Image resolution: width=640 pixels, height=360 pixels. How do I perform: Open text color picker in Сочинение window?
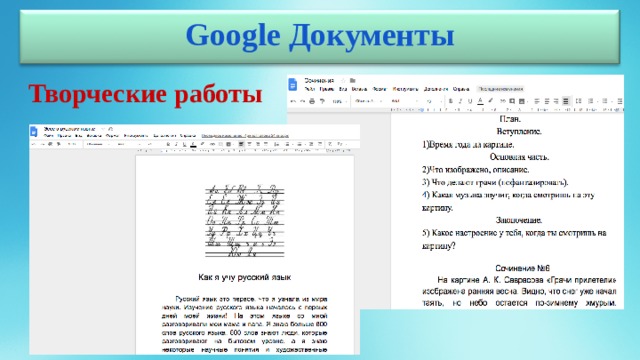click(480, 101)
